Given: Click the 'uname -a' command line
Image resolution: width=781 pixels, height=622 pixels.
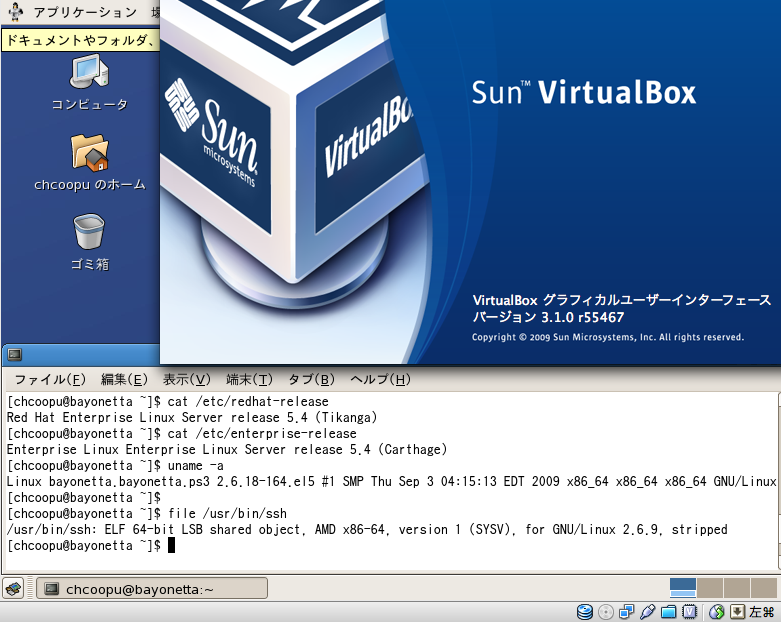Looking at the screenshot, I should [115, 465].
